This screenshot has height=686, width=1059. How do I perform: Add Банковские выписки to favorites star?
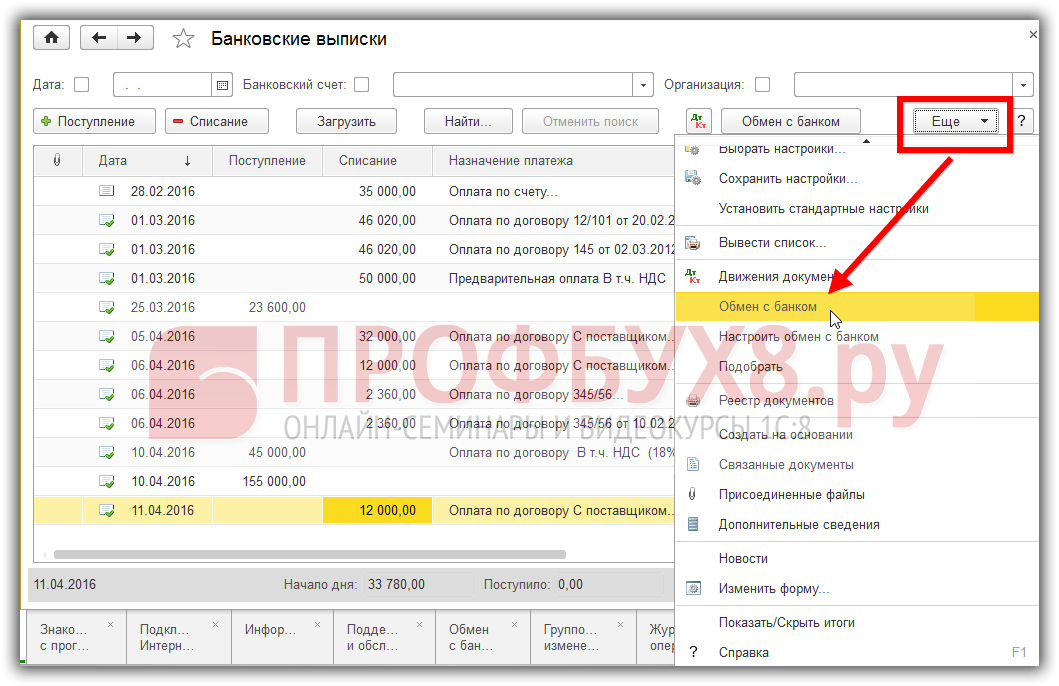[183, 38]
